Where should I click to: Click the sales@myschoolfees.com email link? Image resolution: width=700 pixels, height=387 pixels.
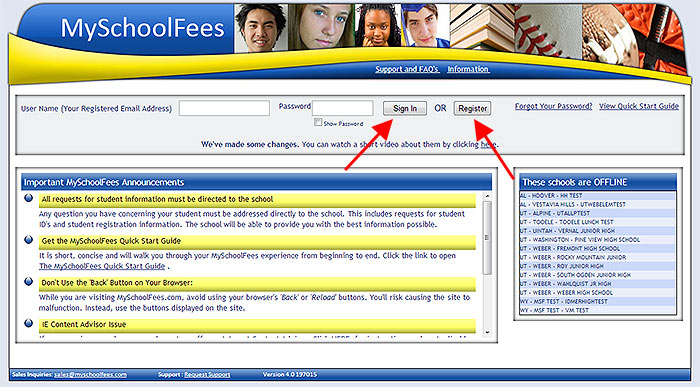coord(91,375)
